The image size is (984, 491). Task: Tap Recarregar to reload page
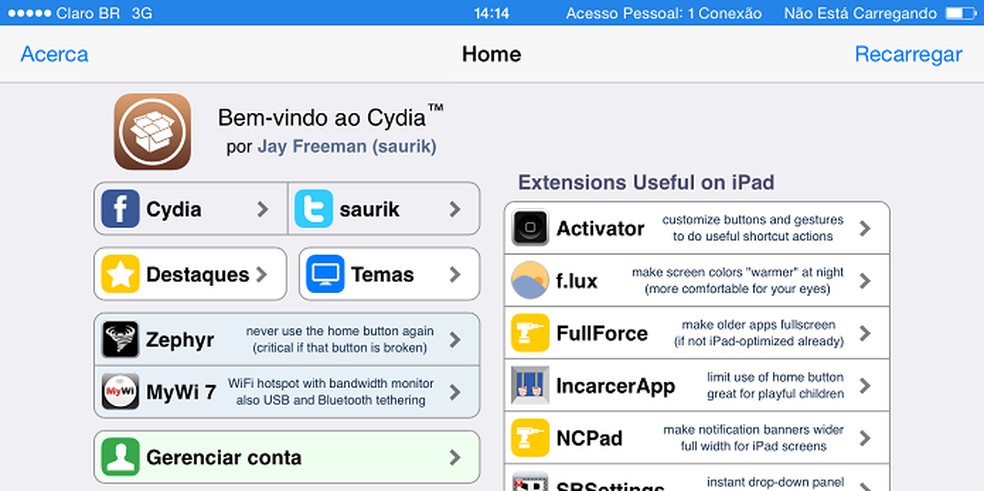pos(908,55)
